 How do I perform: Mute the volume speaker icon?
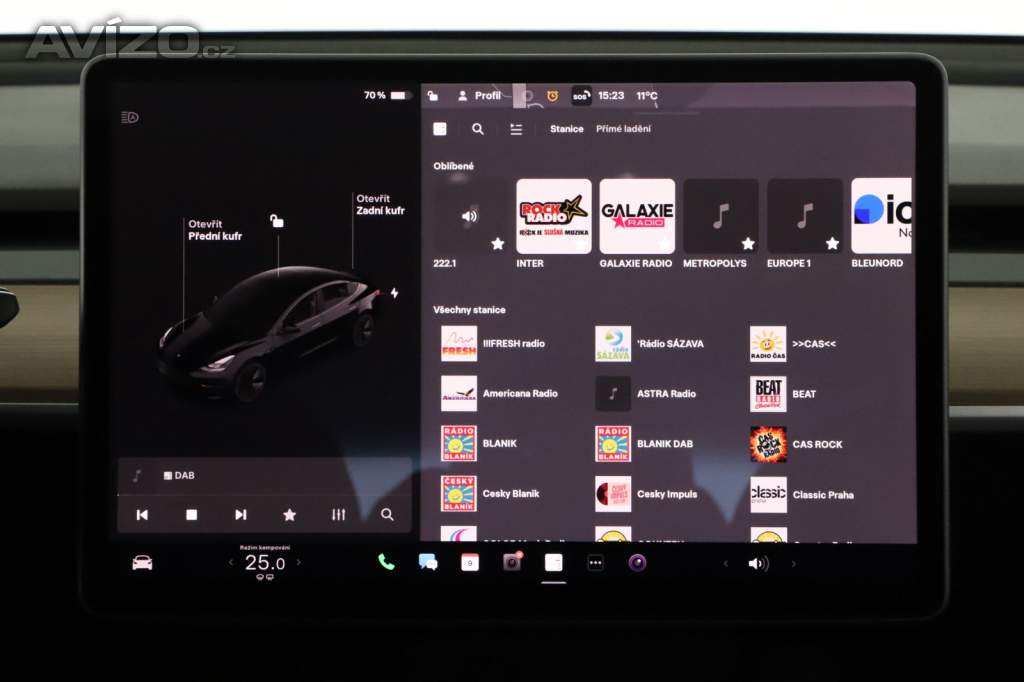pyautogui.click(x=757, y=563)
